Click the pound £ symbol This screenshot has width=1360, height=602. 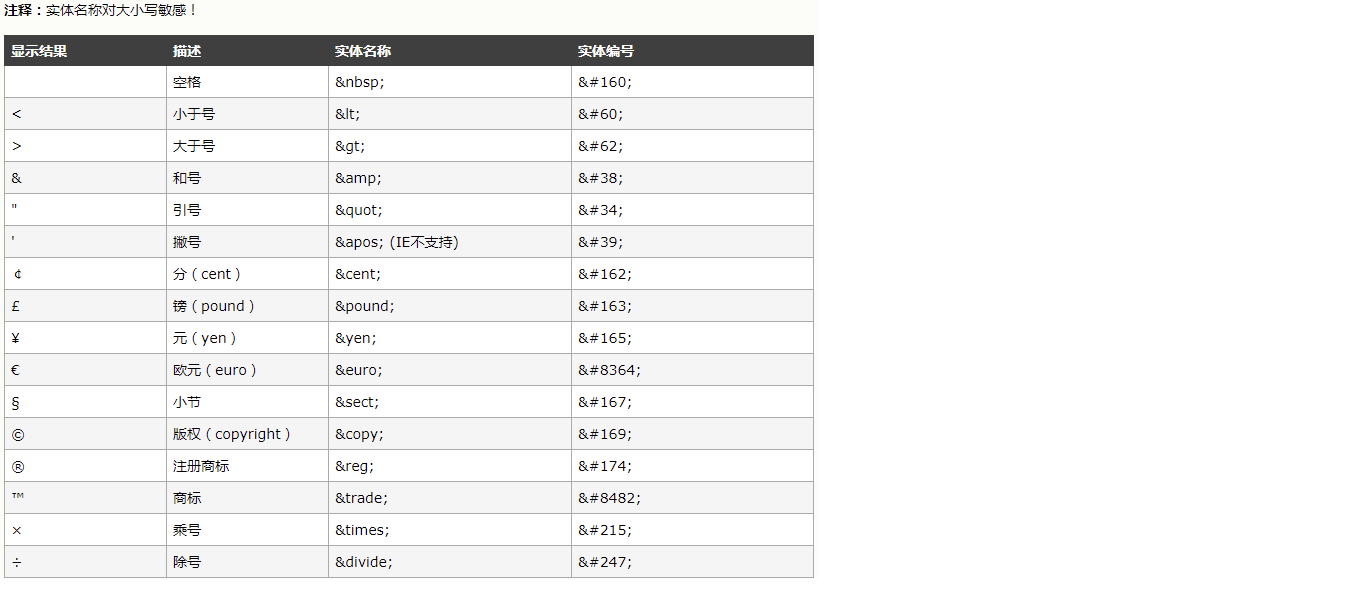[x=16, y=306]
